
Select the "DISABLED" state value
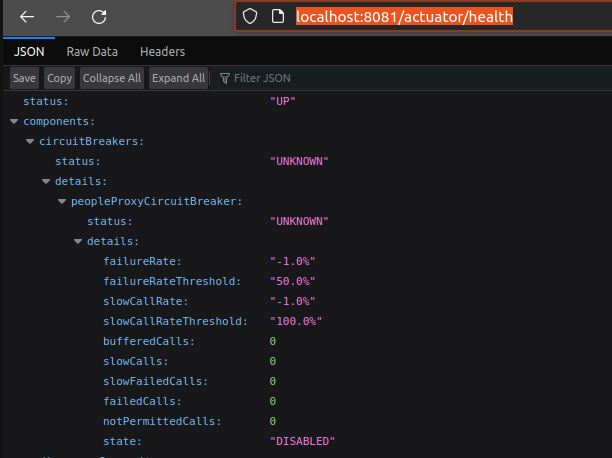click(302, 441)
